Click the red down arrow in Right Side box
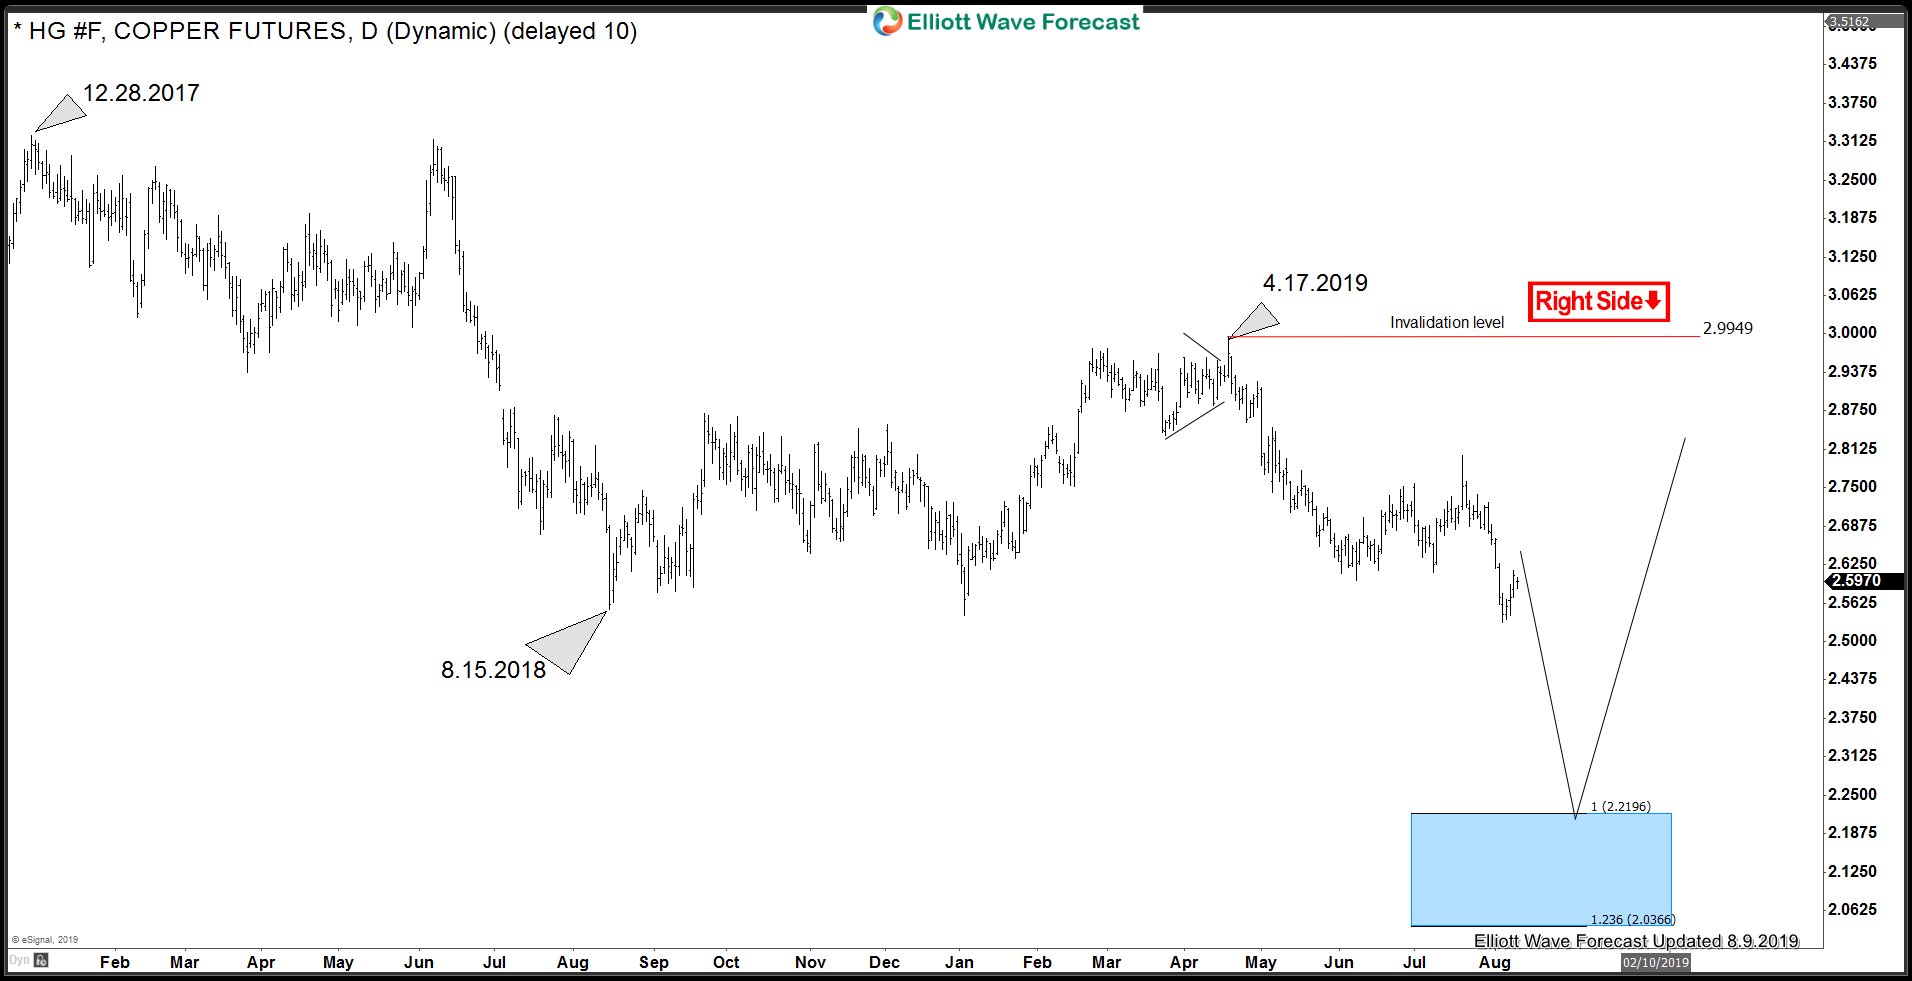The width and height of the screenshot is (1912, 981). [1656, 300]
